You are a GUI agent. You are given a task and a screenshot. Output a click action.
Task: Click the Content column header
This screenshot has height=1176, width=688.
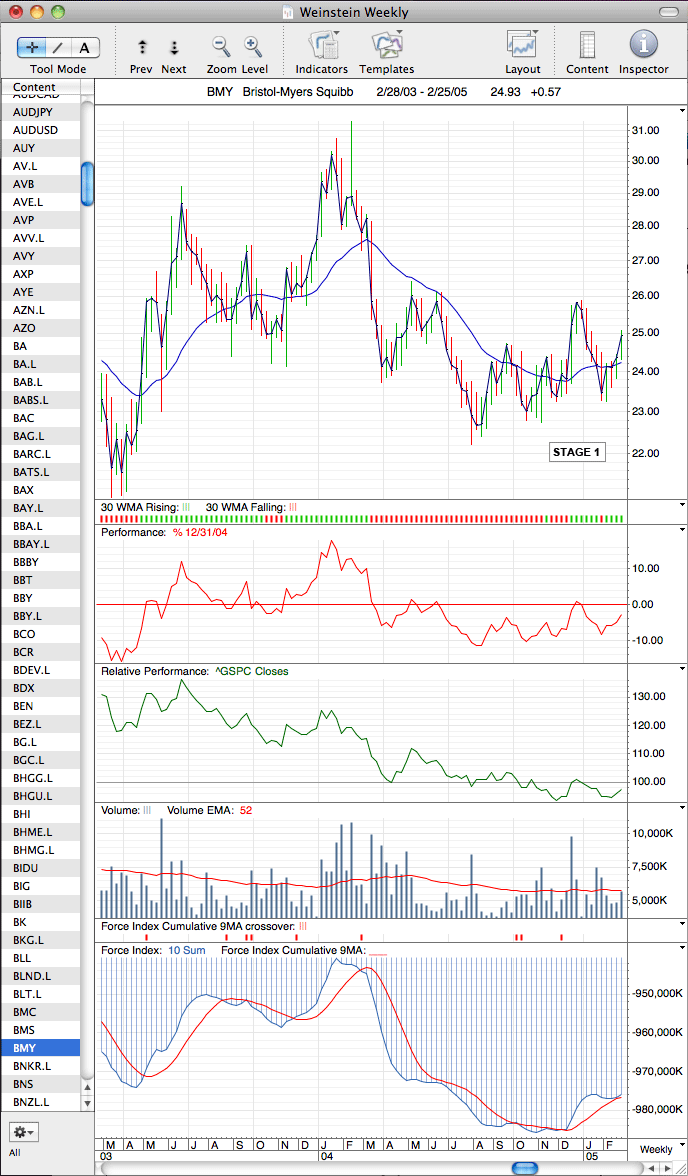pyautogui.click(x=41, y=87)
